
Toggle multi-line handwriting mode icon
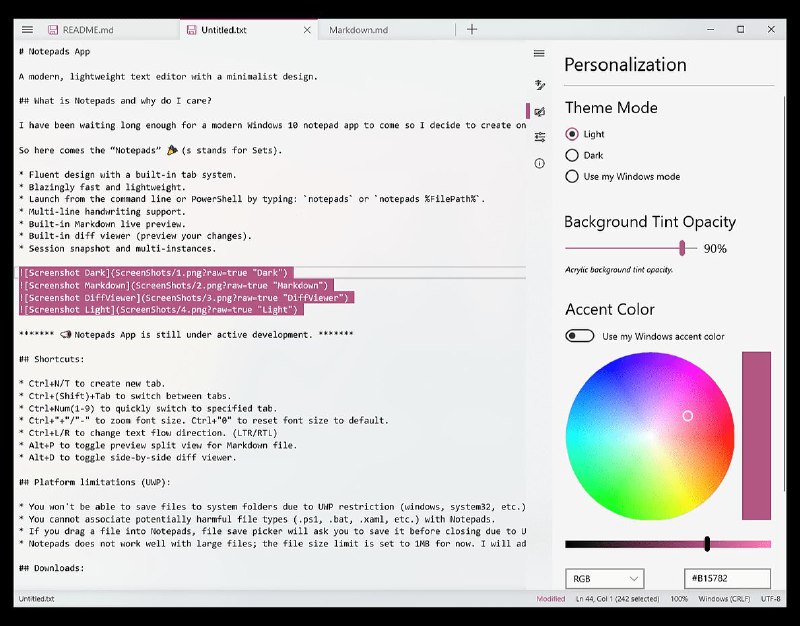point(539,85)
